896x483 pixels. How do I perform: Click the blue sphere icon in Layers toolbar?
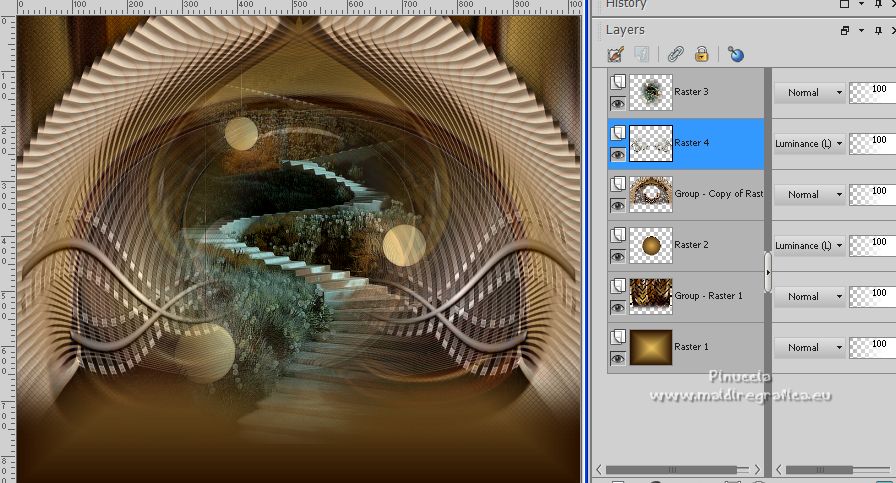pyautogui.click(x=735, y=54)
